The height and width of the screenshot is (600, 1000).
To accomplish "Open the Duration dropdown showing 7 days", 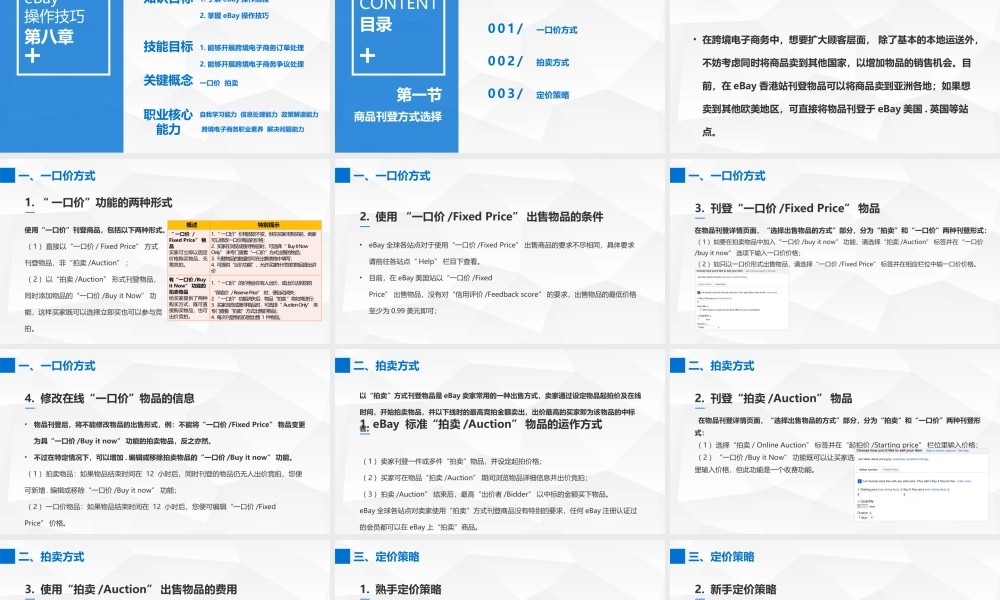I will pos(866,517).
